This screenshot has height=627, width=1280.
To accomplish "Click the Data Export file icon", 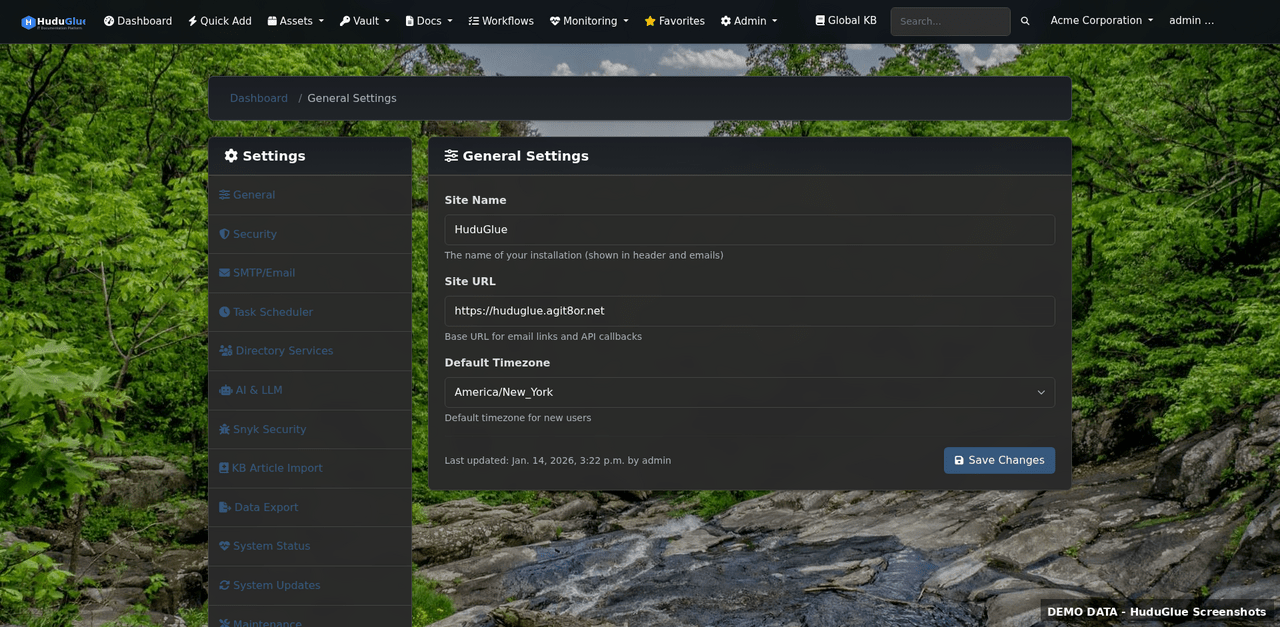I will (x=225, y=507).
